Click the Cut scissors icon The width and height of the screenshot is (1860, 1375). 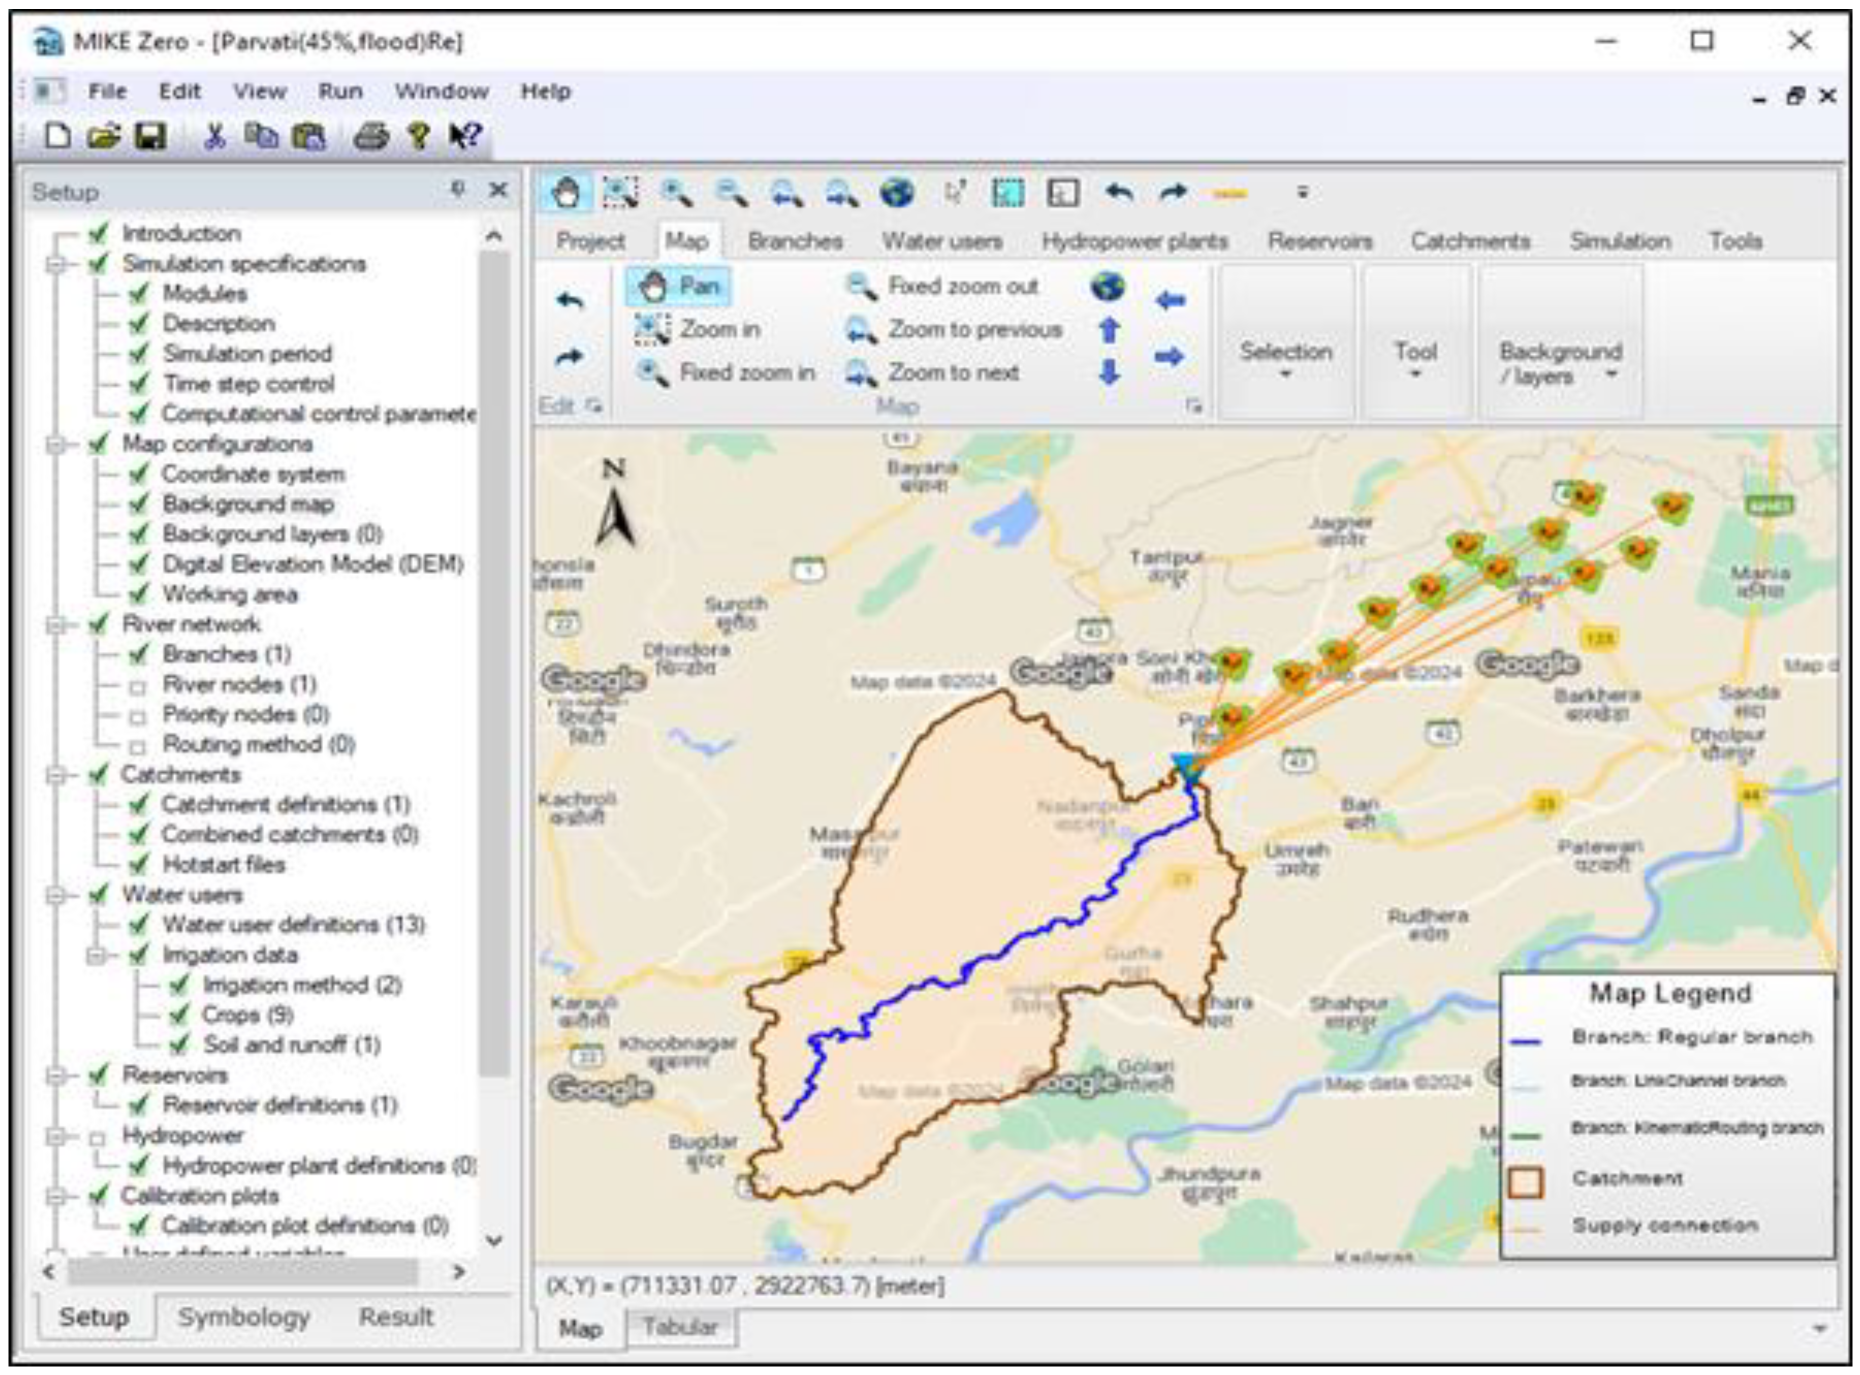tap(214, 136)
